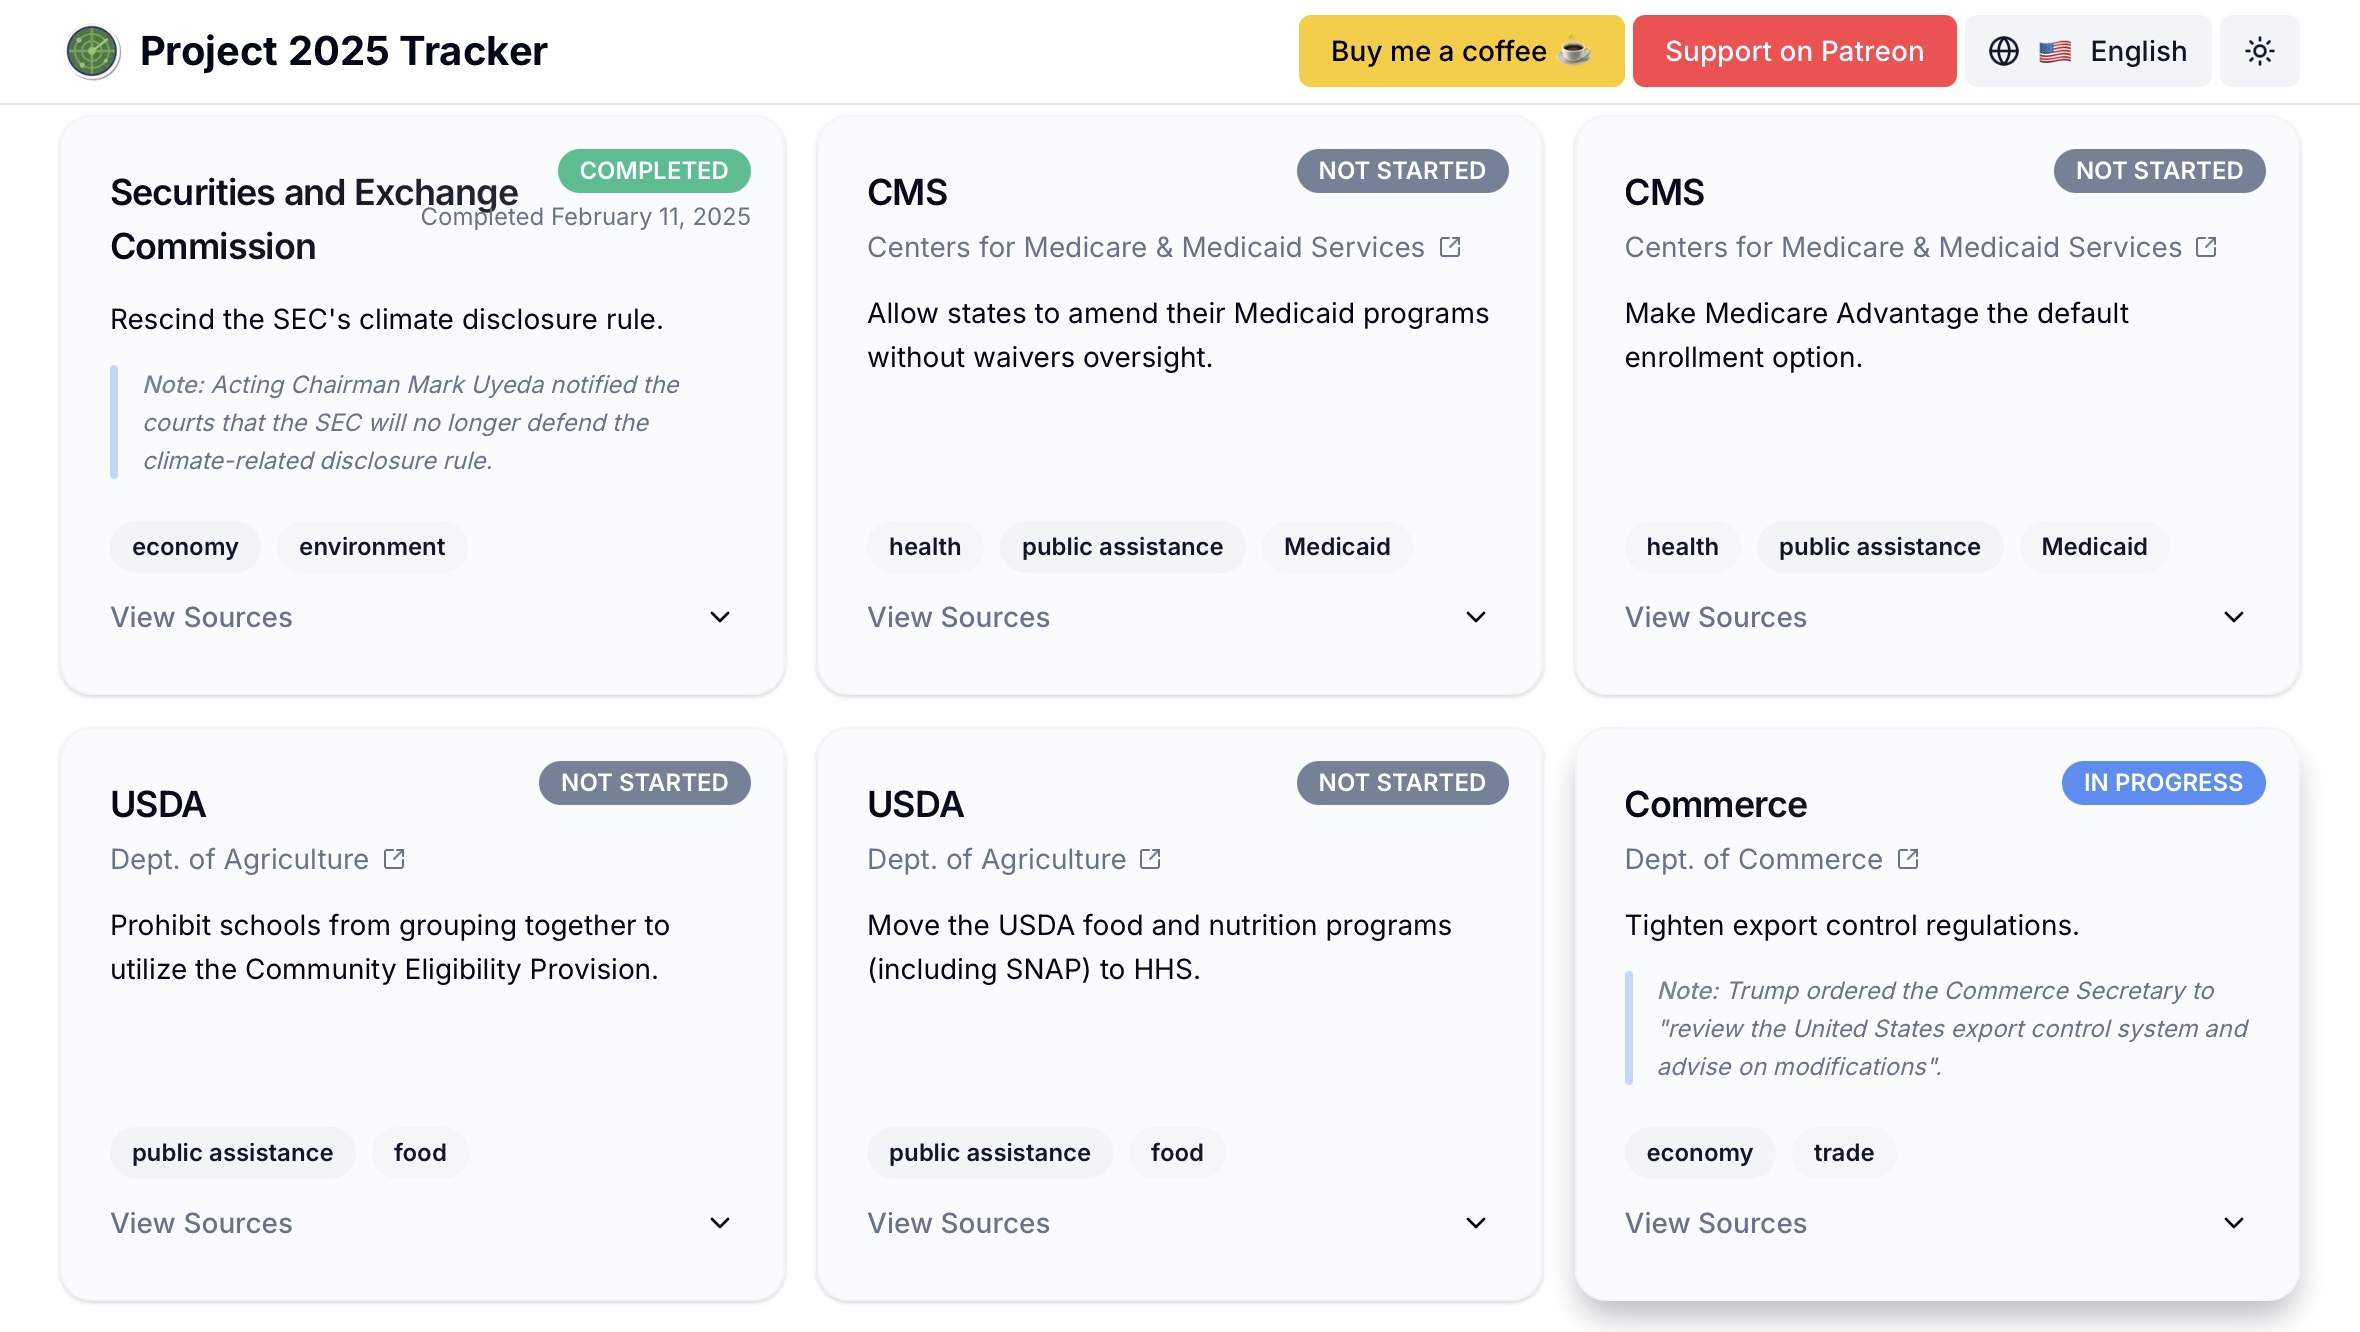Click the COMPLETED status badge
Viewport: 2360px width, 1332px height.
(x=654, y=171)
